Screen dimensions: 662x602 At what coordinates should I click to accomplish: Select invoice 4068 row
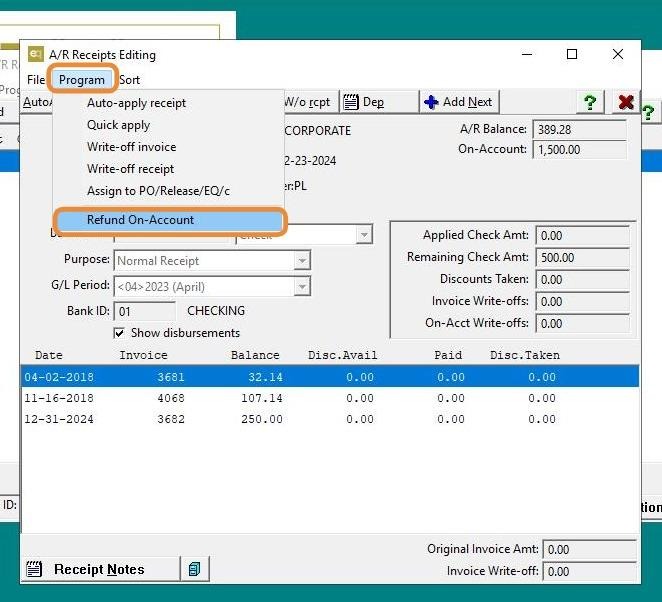click(x=330, y=398)
